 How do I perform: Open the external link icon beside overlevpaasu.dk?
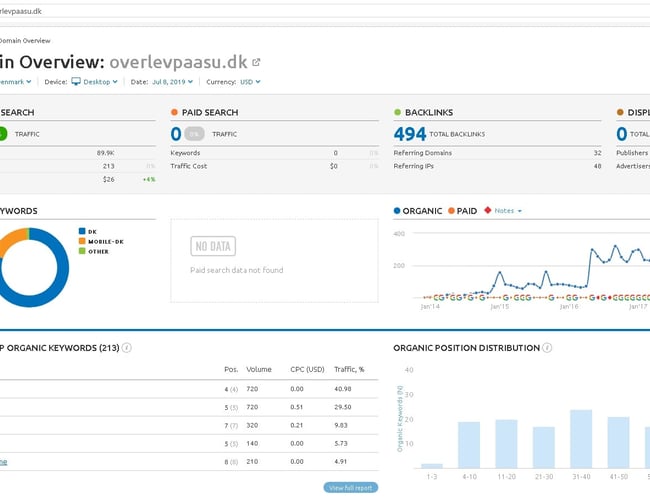[255, 62]
